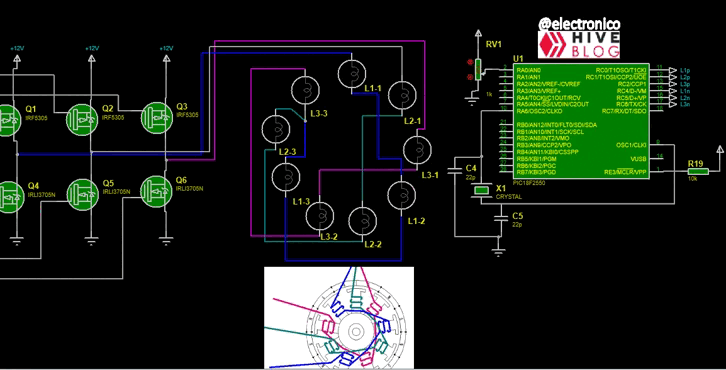Click the RA0/AN0 pin label on U1
This screenshot has width=726, height=370.
tap(529, 70)
